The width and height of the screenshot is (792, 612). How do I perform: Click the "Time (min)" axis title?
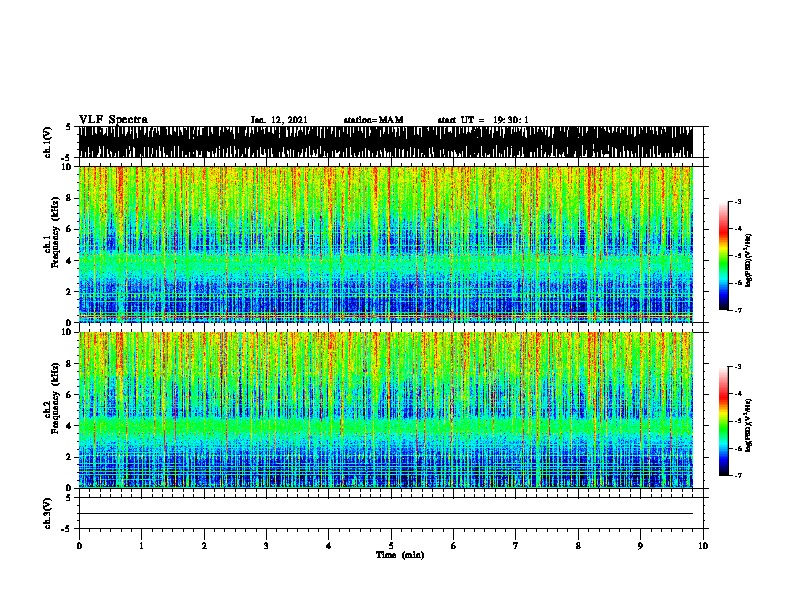click(x=400, y=555)
